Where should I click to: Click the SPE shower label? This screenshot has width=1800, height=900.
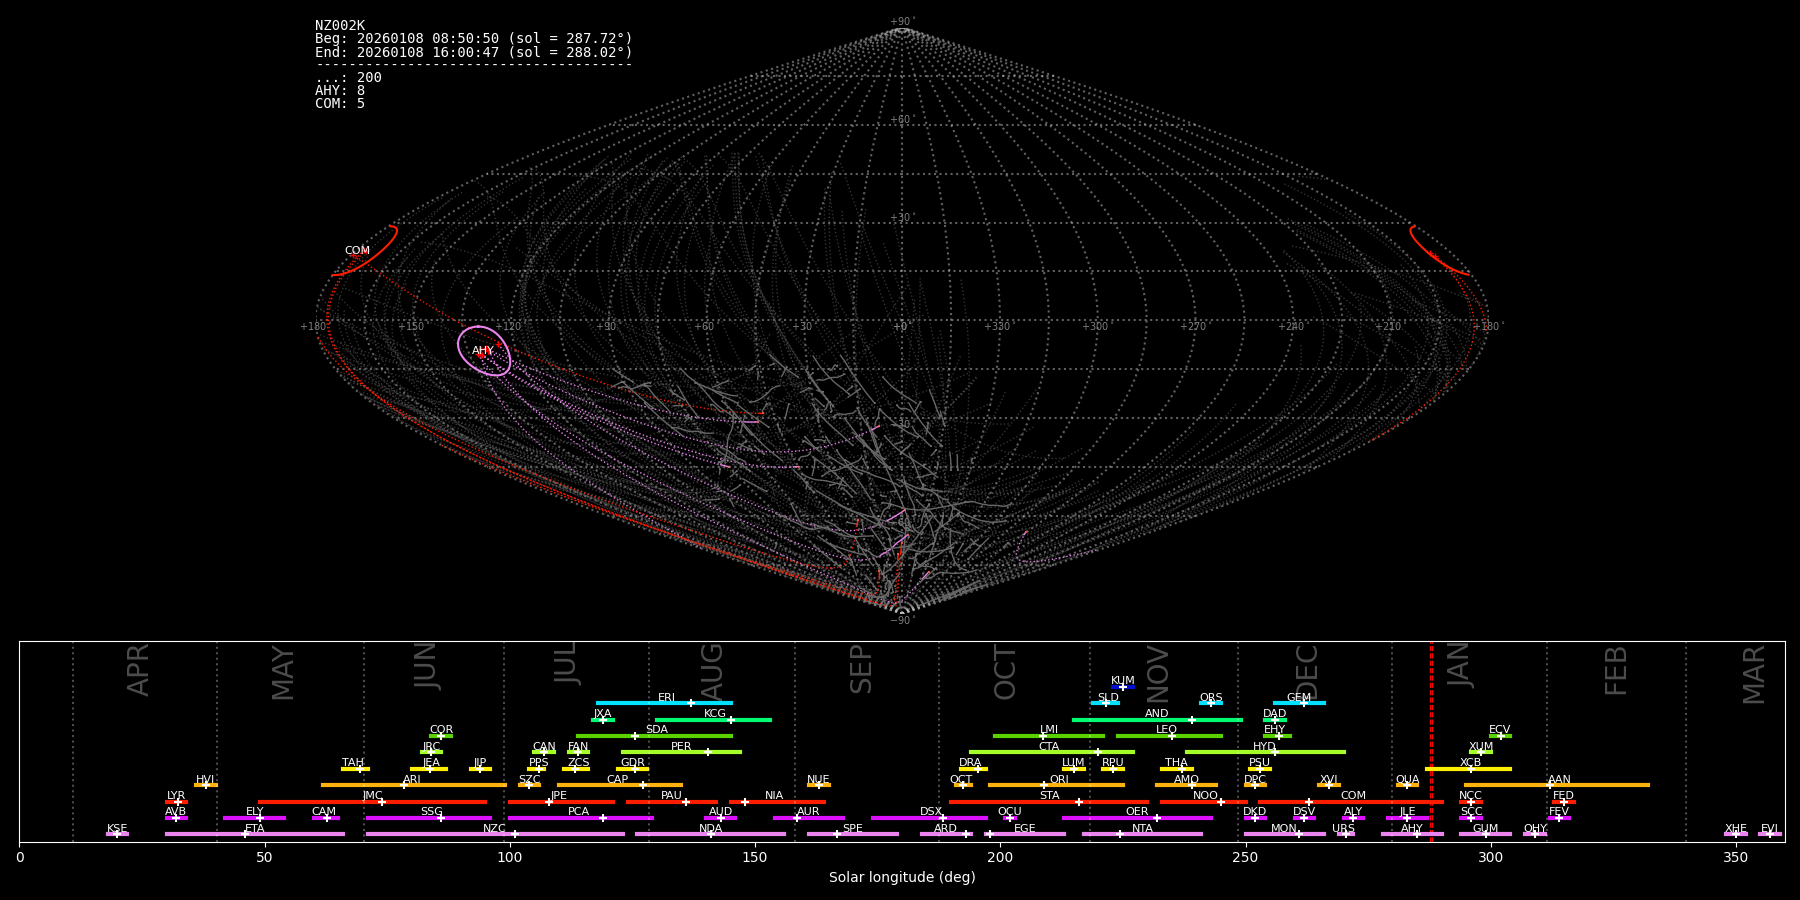[x=853, y=829]
